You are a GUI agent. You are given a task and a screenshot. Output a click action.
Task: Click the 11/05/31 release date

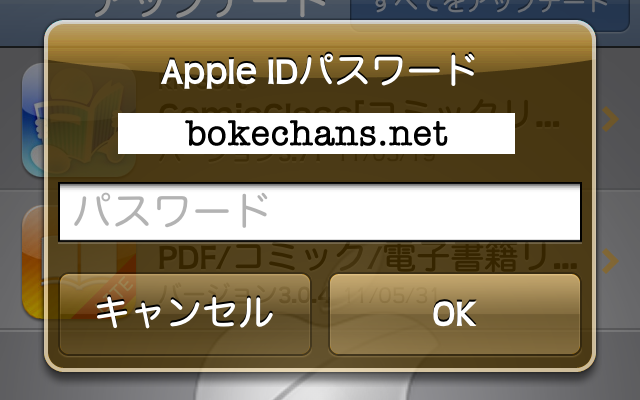[392, 295]
